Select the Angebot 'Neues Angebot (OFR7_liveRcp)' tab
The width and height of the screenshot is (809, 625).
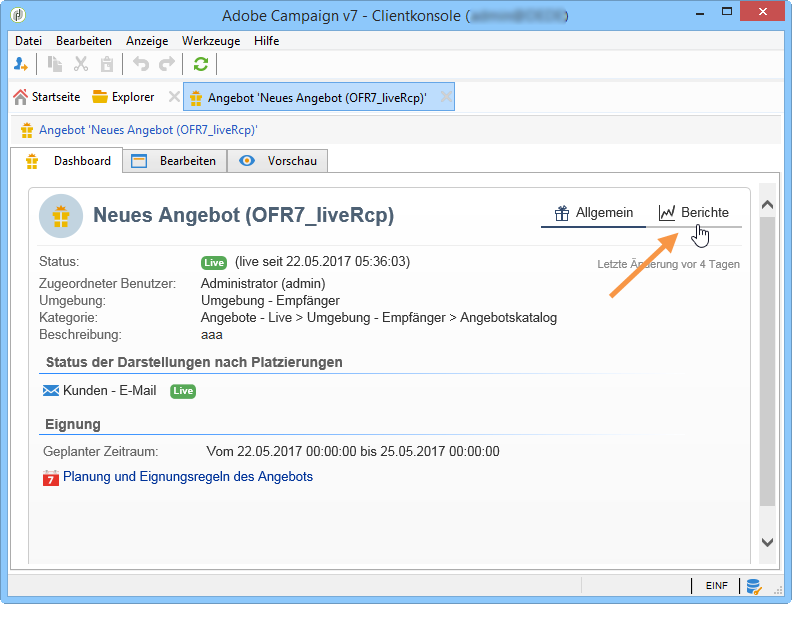(317, 98)
